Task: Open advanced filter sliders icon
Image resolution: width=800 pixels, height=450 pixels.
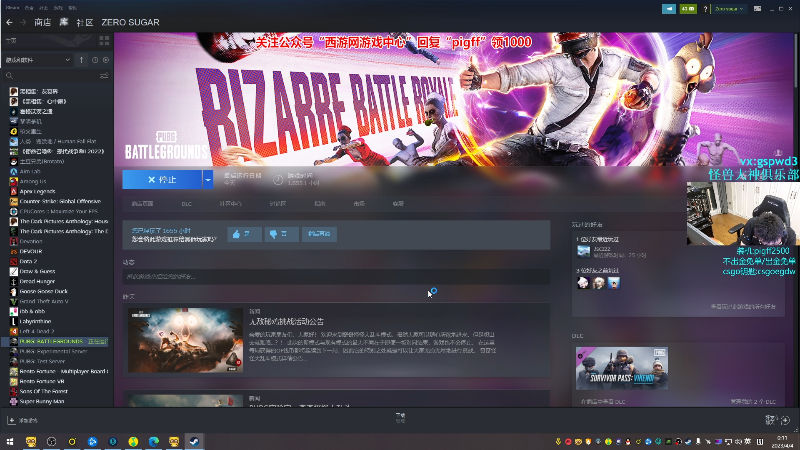Action: point(104,76)
